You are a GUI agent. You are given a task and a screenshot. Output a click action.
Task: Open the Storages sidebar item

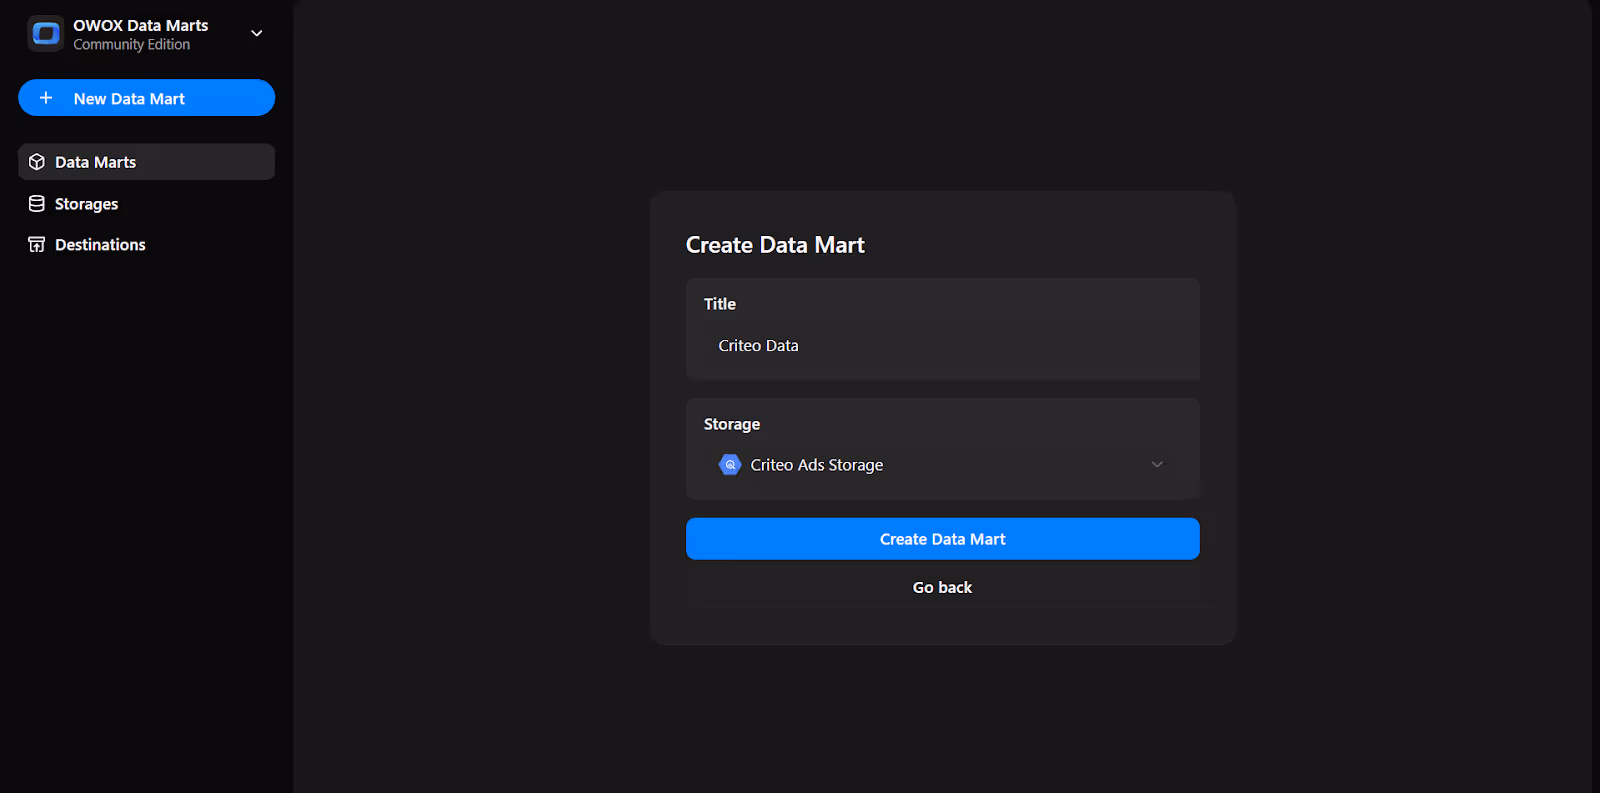146,204
